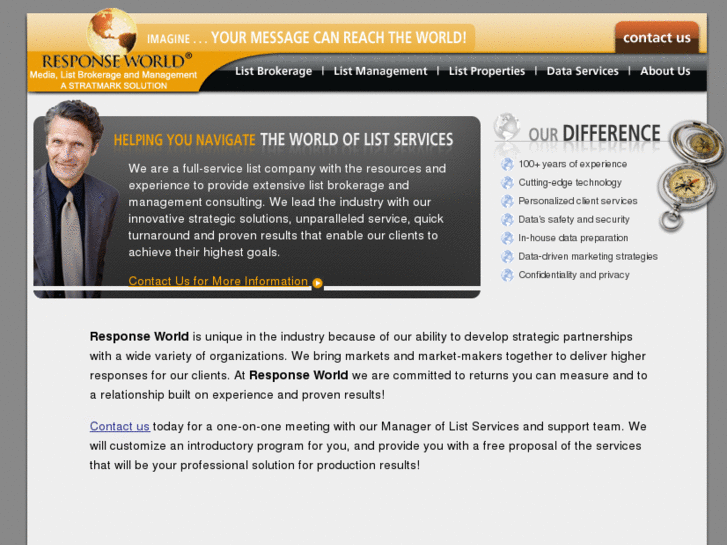
Task: Navigate to About Us
Action: coord(665,71)
